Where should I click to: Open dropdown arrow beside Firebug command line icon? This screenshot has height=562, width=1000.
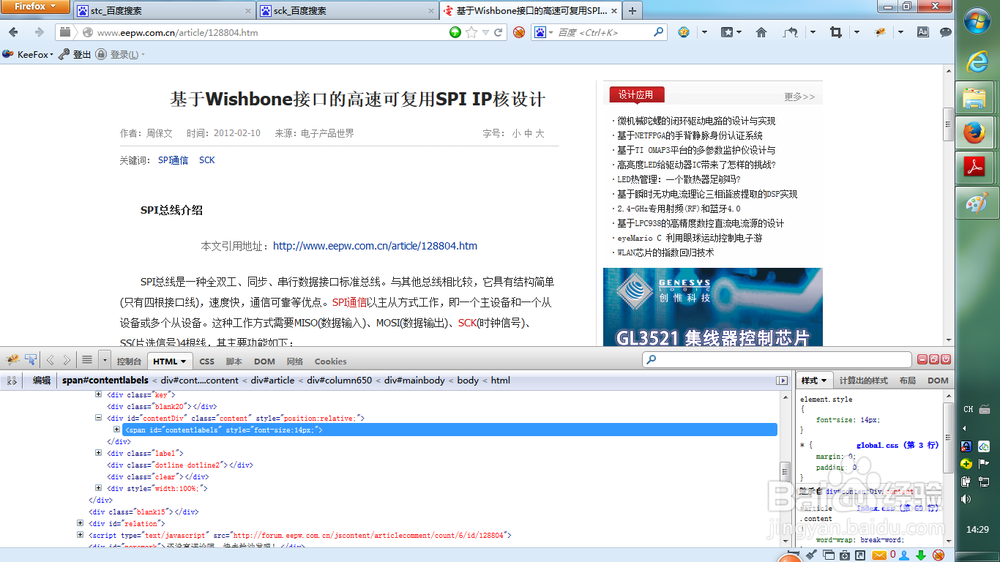[105, 360]
